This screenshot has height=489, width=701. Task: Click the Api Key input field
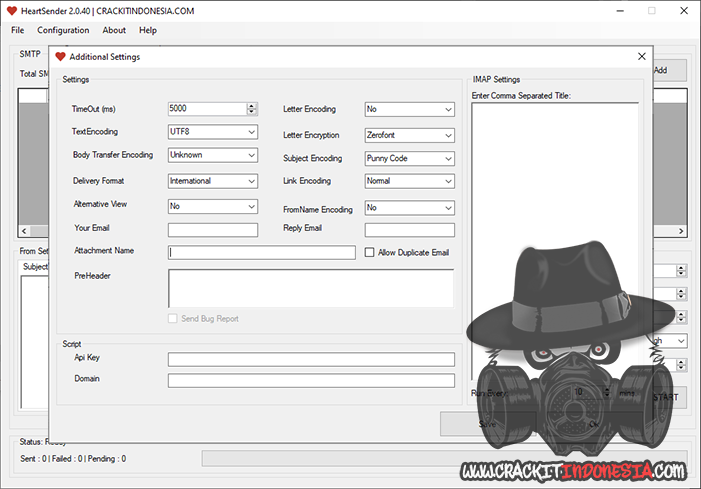(311, 359)
